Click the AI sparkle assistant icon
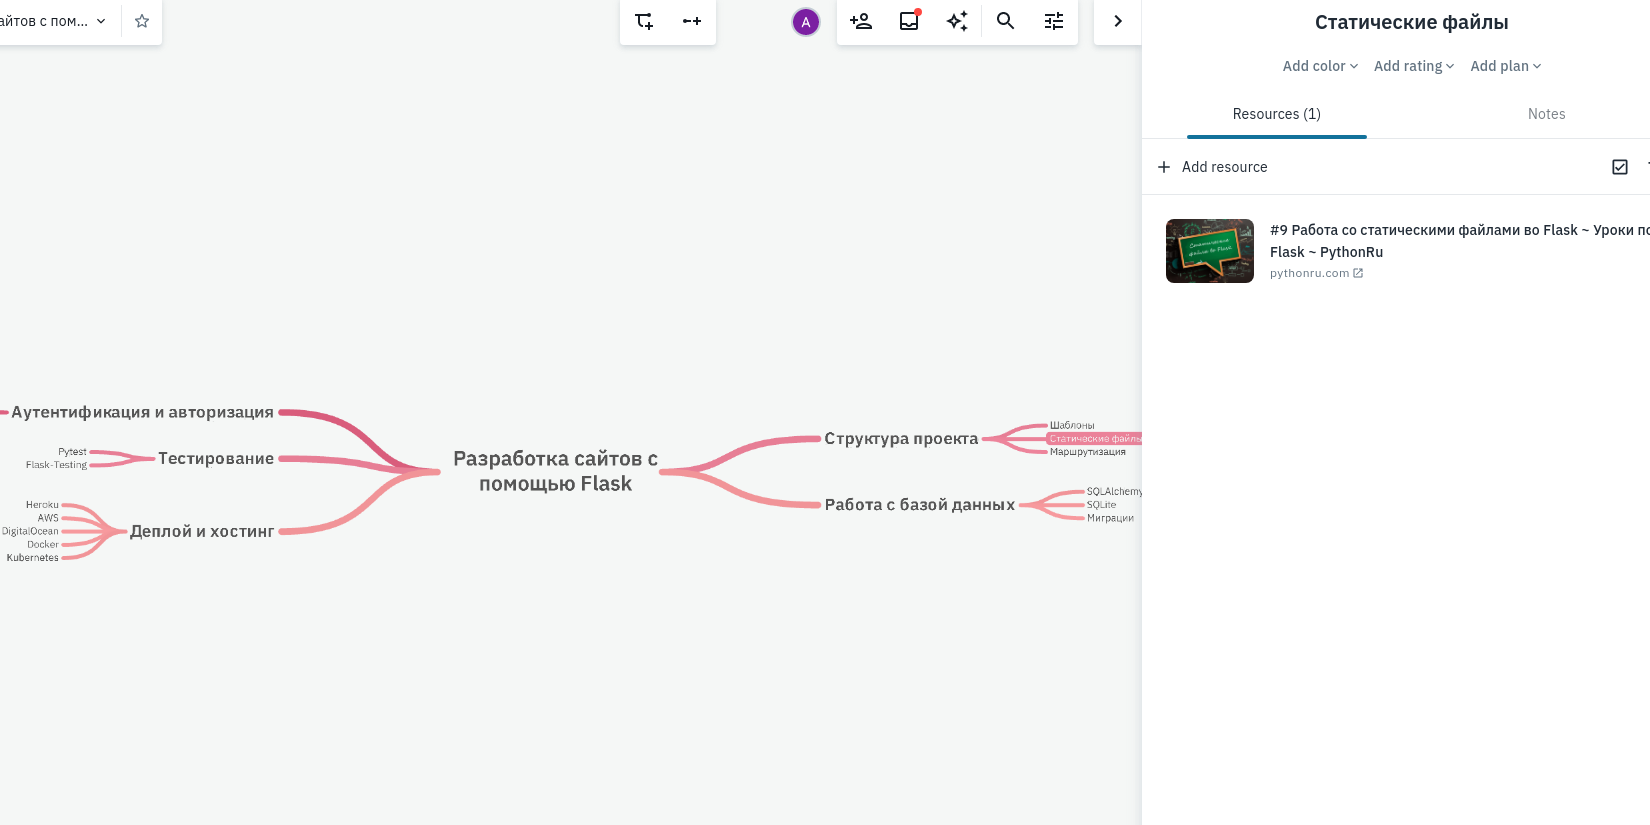 (957, 21)
